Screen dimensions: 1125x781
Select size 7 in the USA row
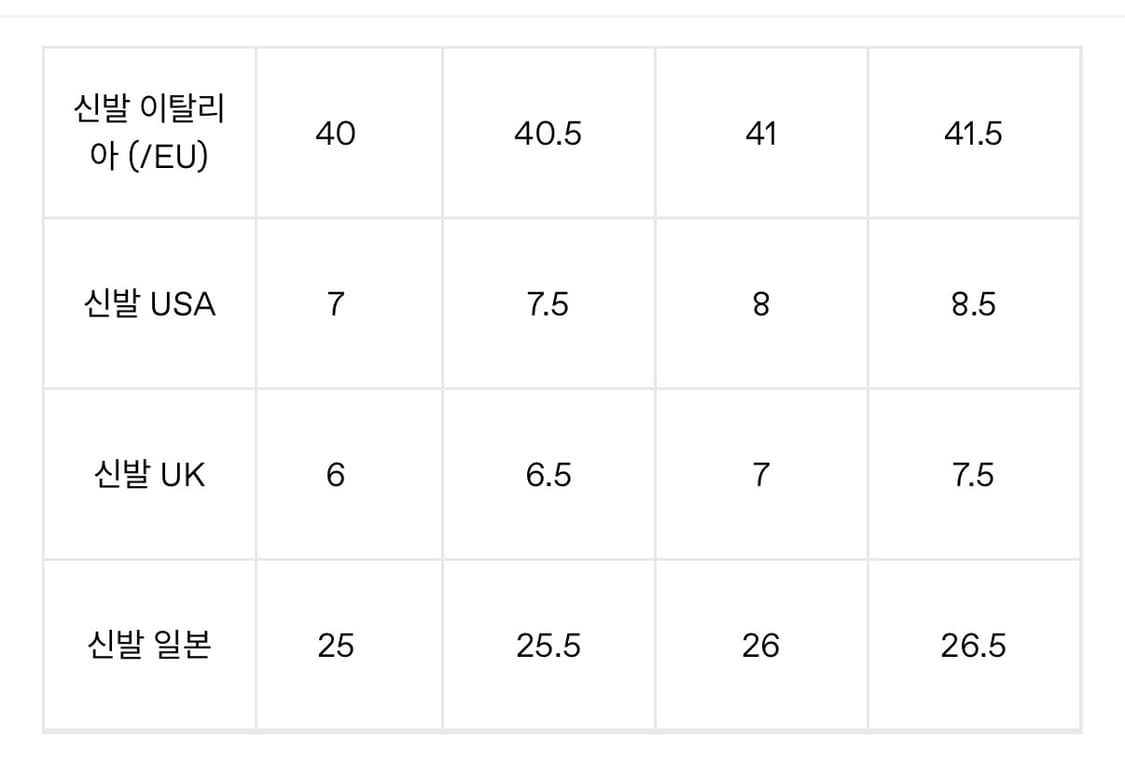(x=335, y=304)
